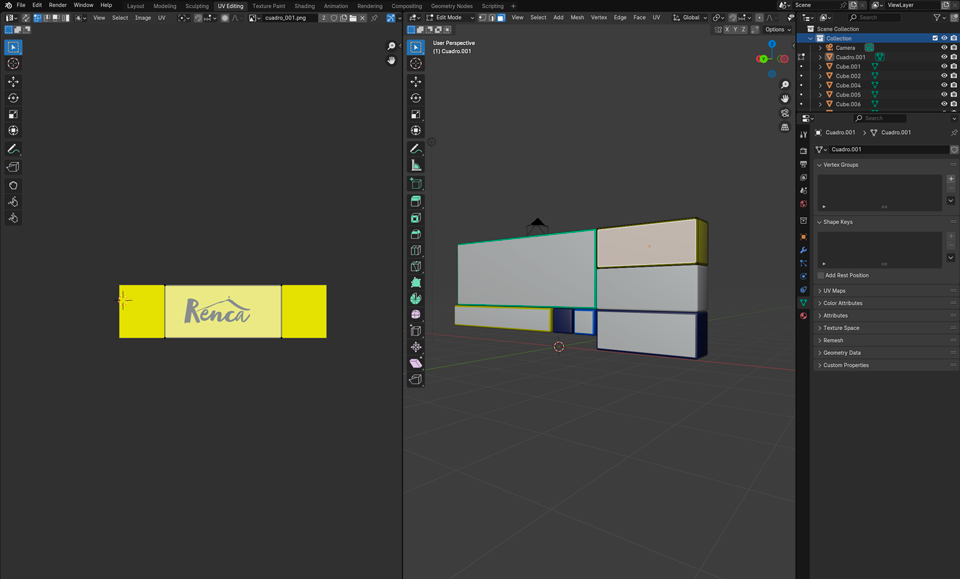Switch to the Texture Paint workspace tab
The height and width of the screenshot is (579, 960).
pos(269,6)
